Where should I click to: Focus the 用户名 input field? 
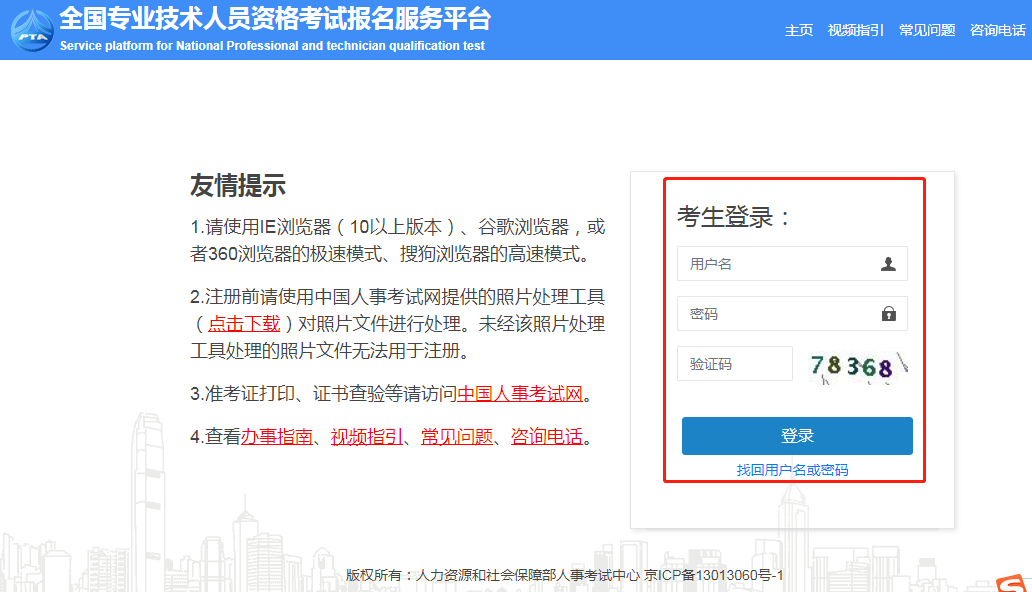click(x=775, y=264)
